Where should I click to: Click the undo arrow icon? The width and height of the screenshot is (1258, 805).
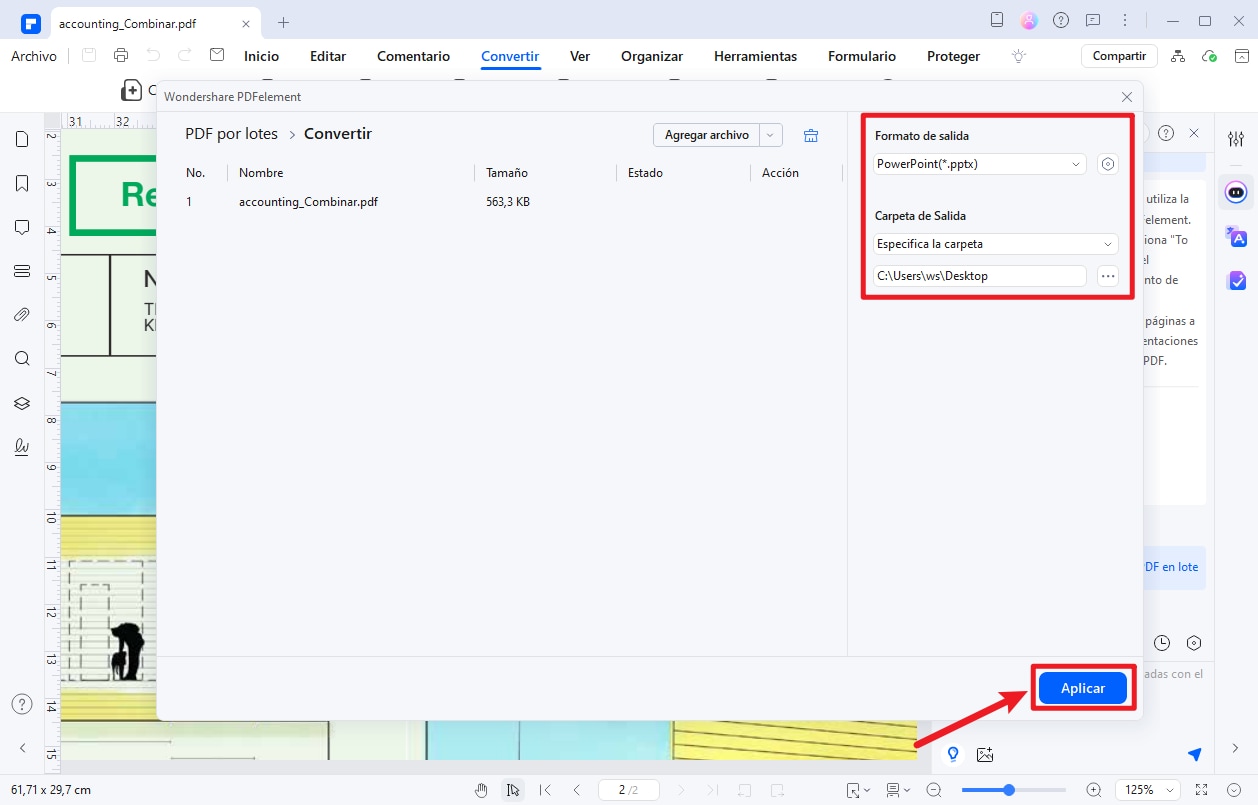tap(153, 55)
